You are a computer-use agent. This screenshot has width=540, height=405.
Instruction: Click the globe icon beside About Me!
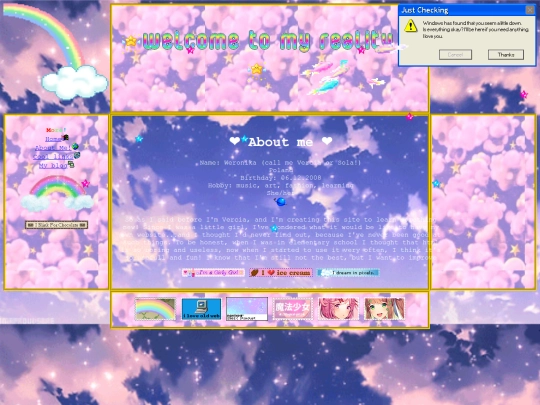[75, 147]
